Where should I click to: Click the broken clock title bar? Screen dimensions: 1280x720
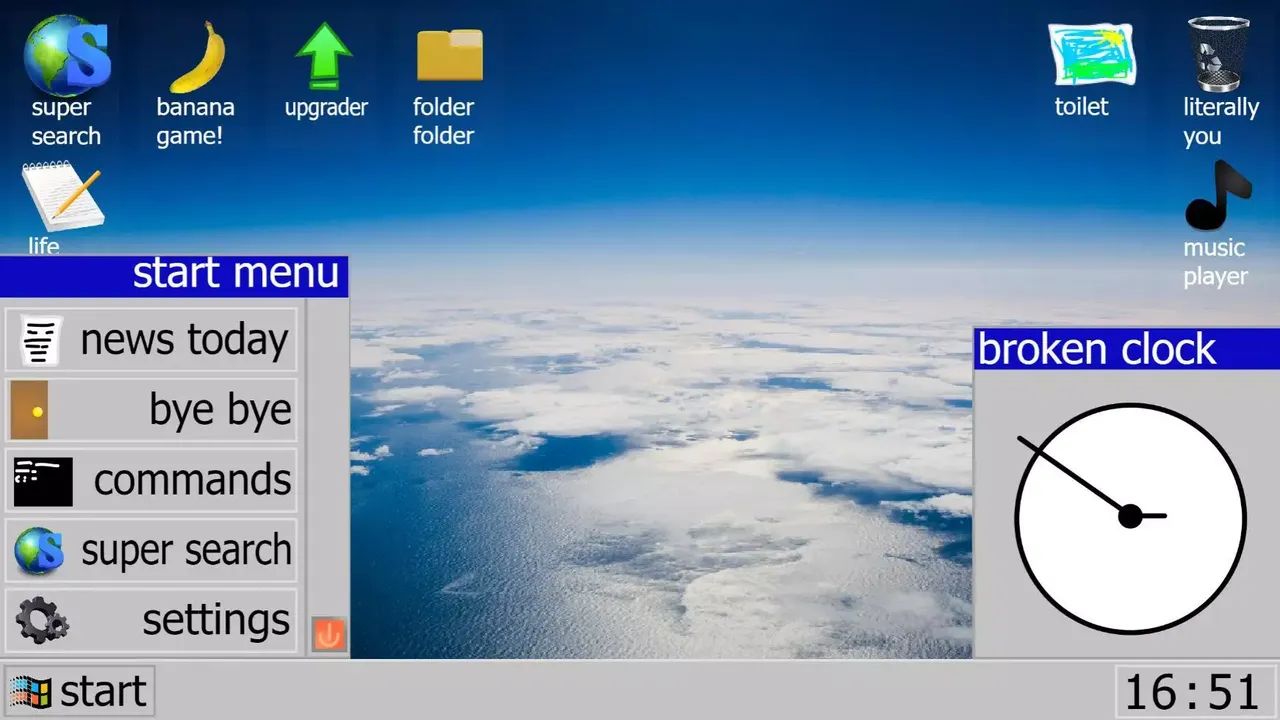(x=1126, y=349)
